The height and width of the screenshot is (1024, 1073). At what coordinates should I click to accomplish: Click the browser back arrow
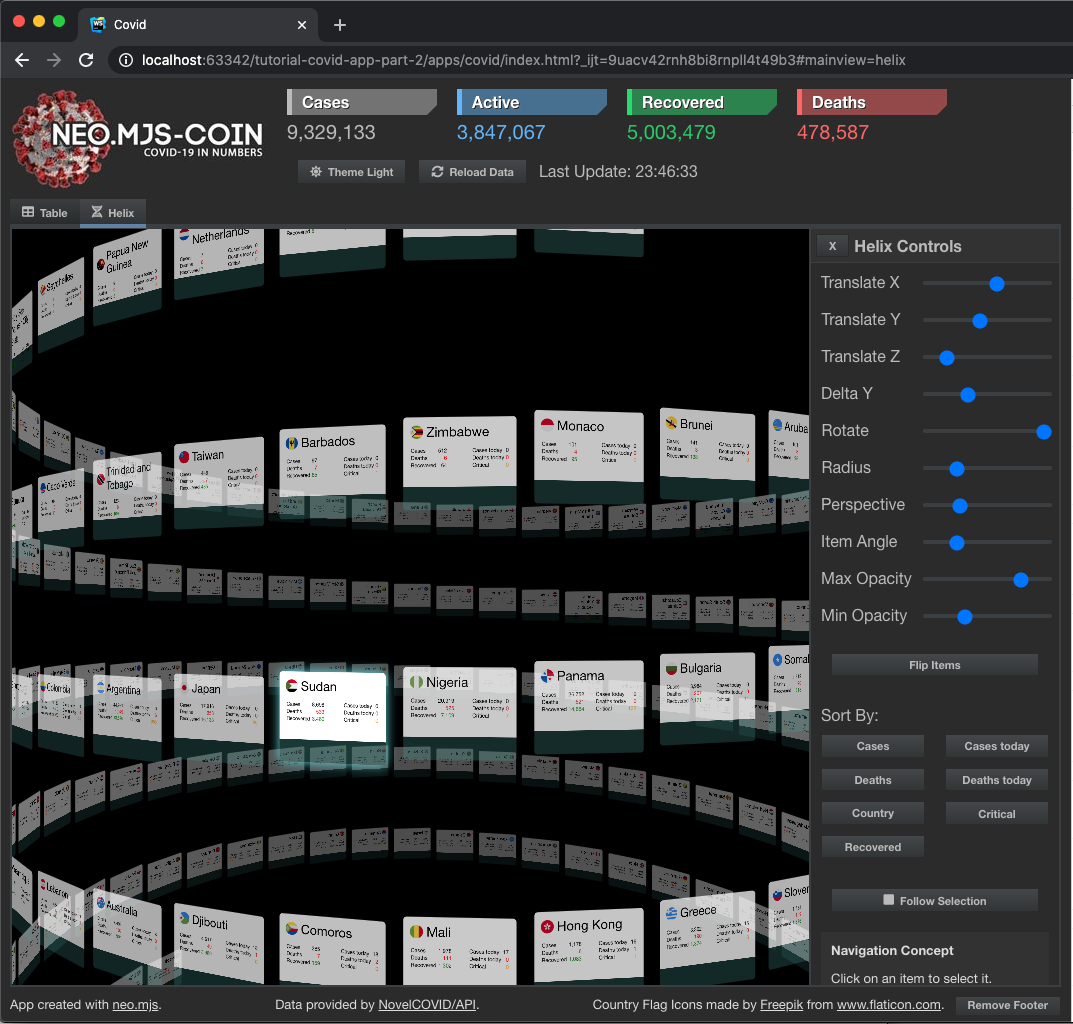click(21, 59)
